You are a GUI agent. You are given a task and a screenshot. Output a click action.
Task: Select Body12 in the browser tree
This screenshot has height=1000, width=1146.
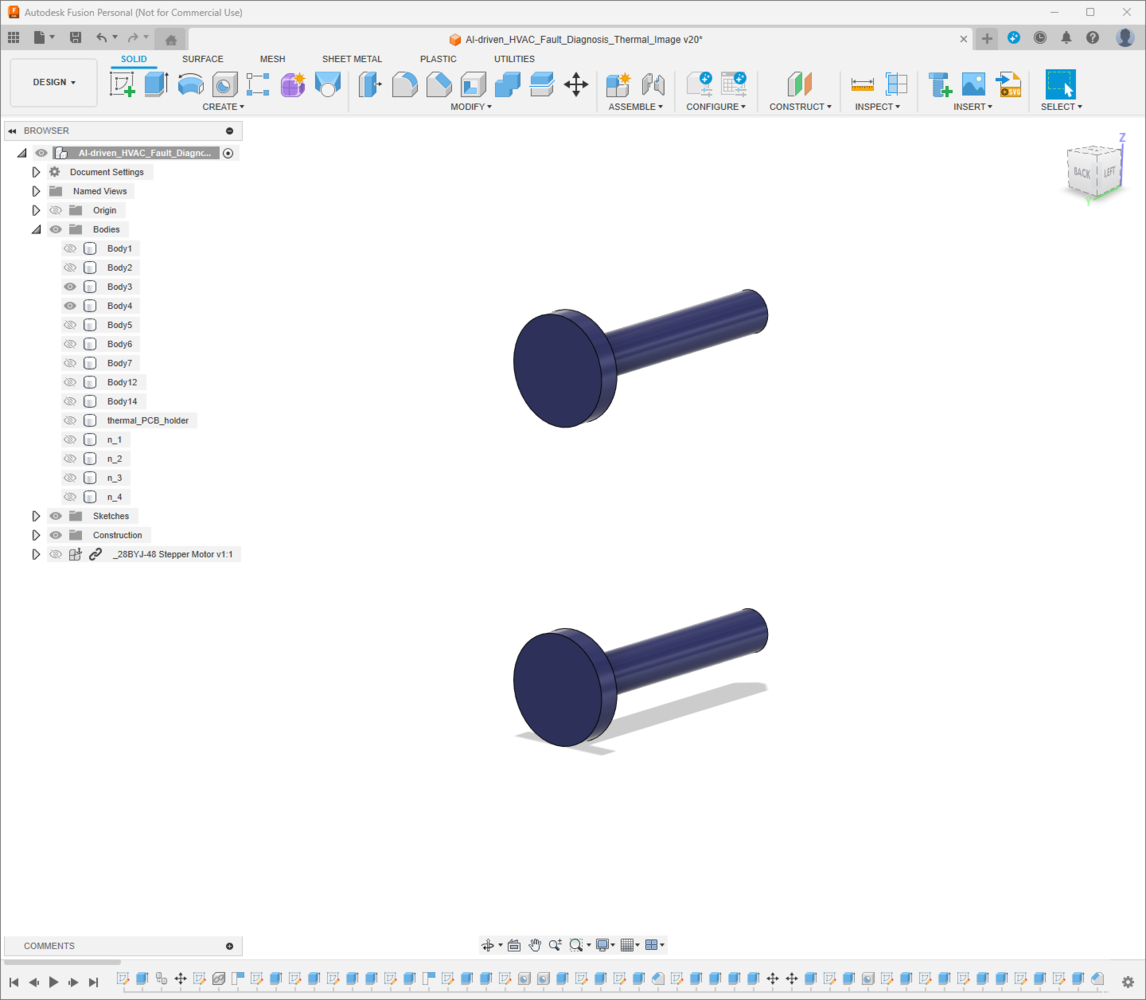coord(122,382)
